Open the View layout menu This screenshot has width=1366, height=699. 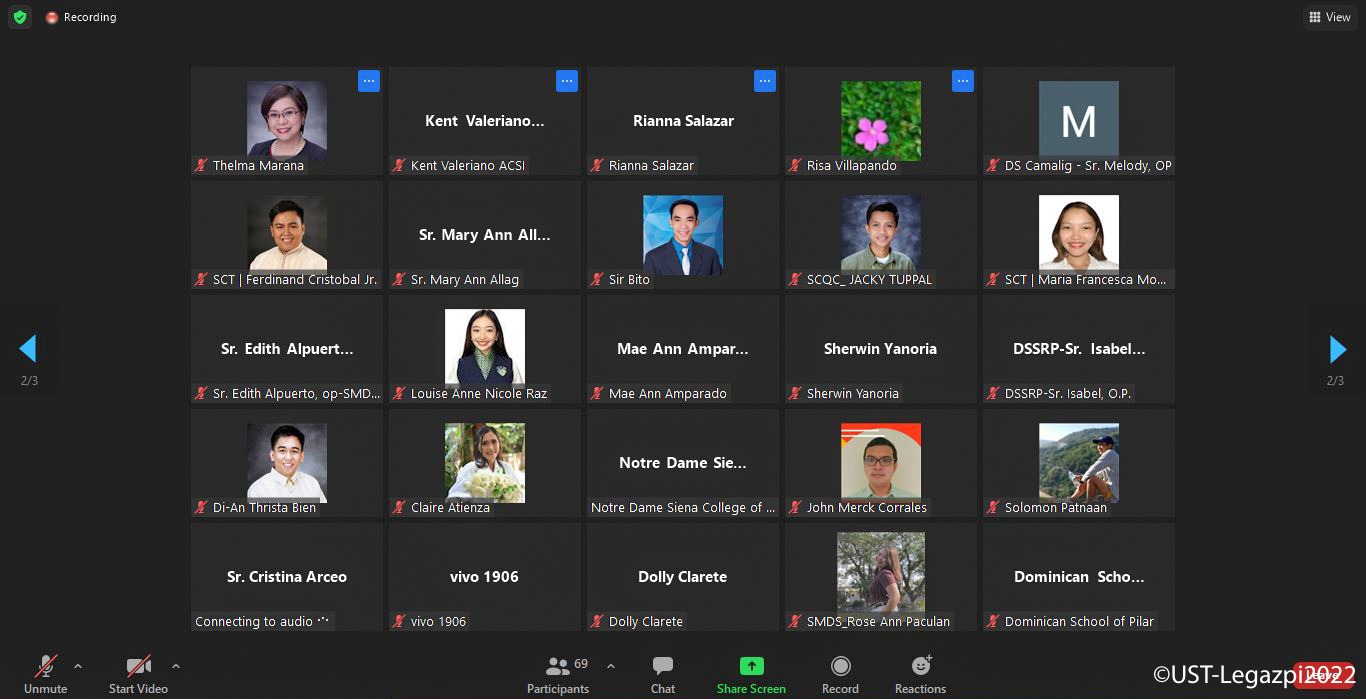tap(1329, 17)
